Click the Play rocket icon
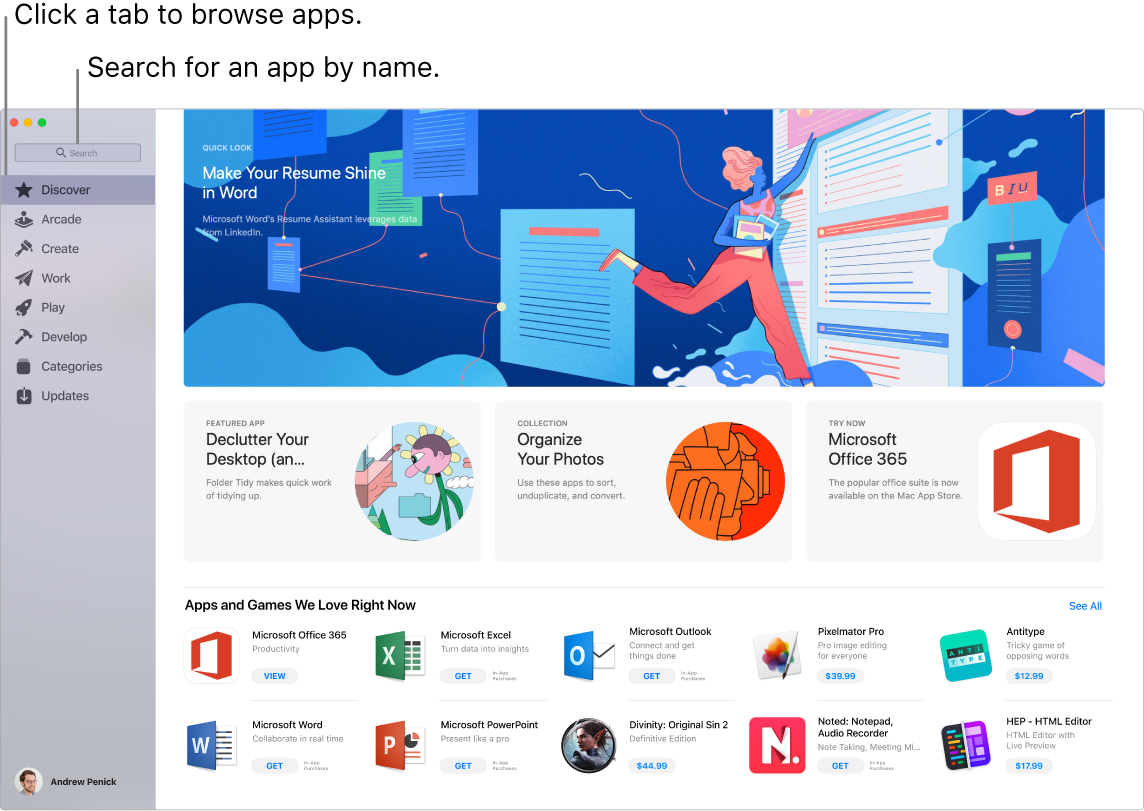1144x811 pixels. tap(24, 308)
